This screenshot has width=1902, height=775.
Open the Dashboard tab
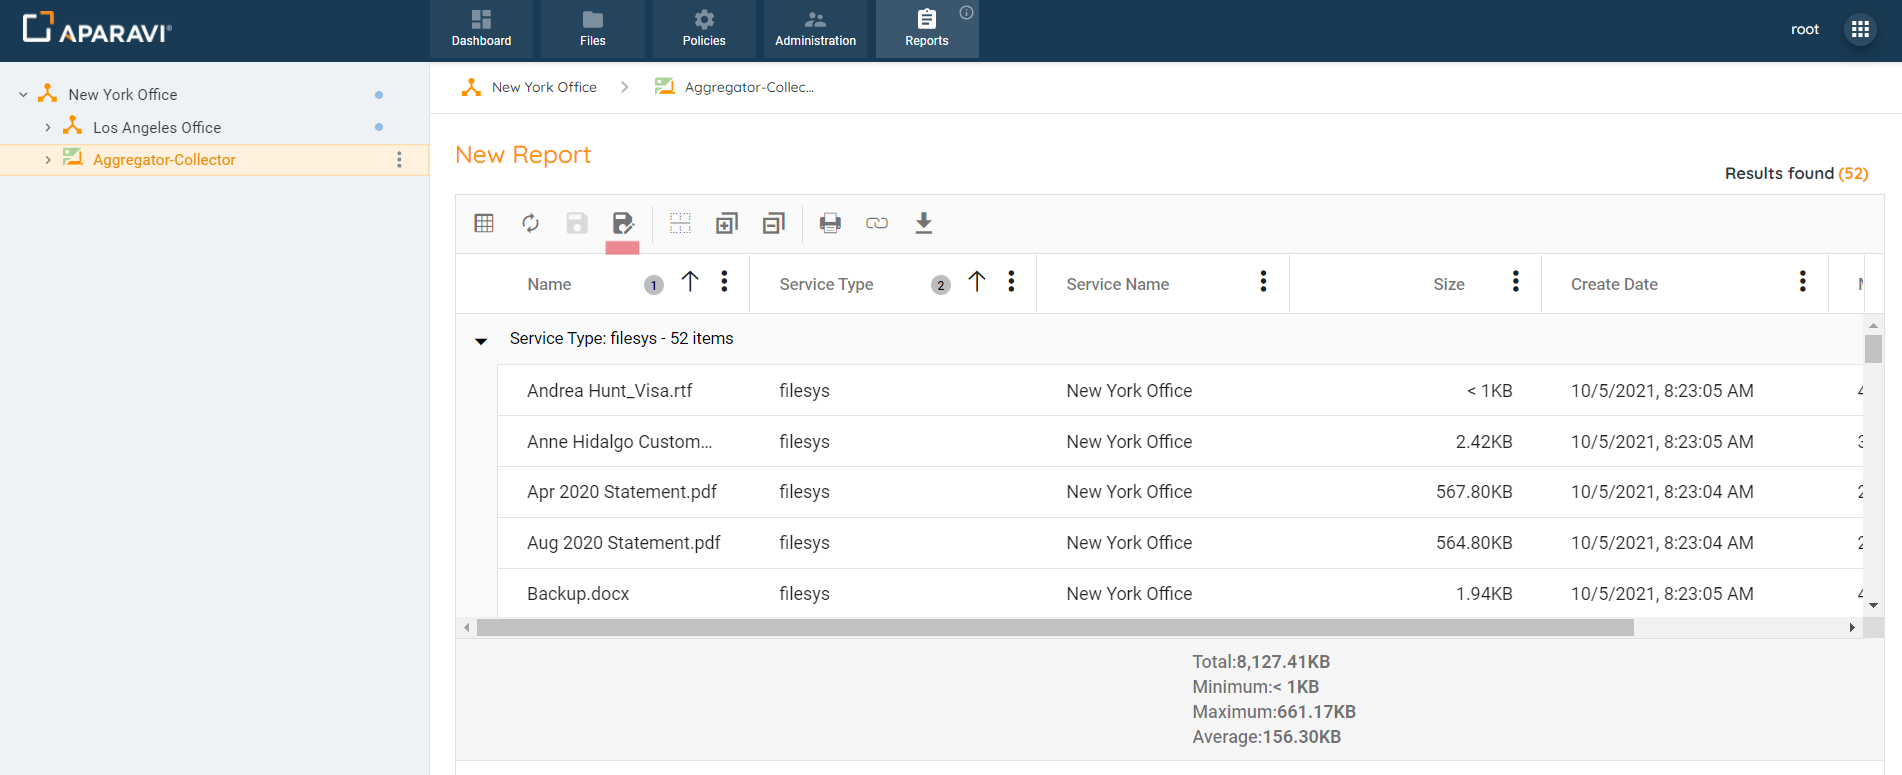[x=481, y=29]
